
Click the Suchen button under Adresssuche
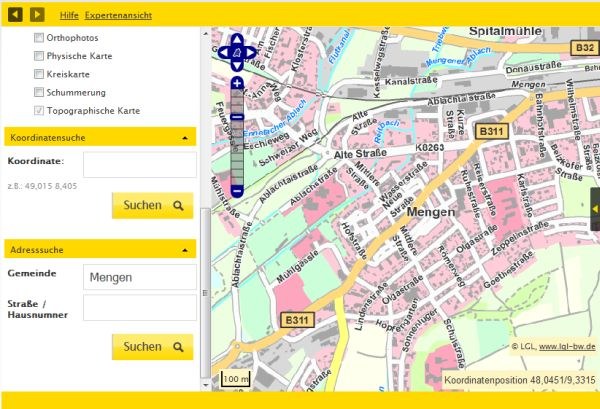(153, 347)
